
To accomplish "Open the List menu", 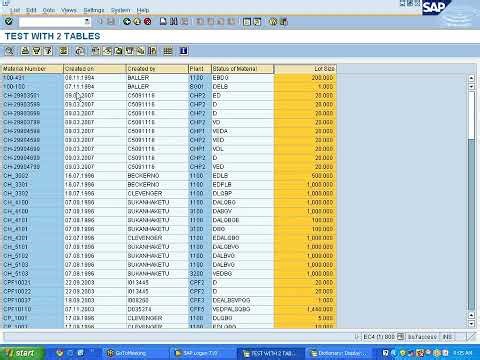I will (x=15, y=10).
